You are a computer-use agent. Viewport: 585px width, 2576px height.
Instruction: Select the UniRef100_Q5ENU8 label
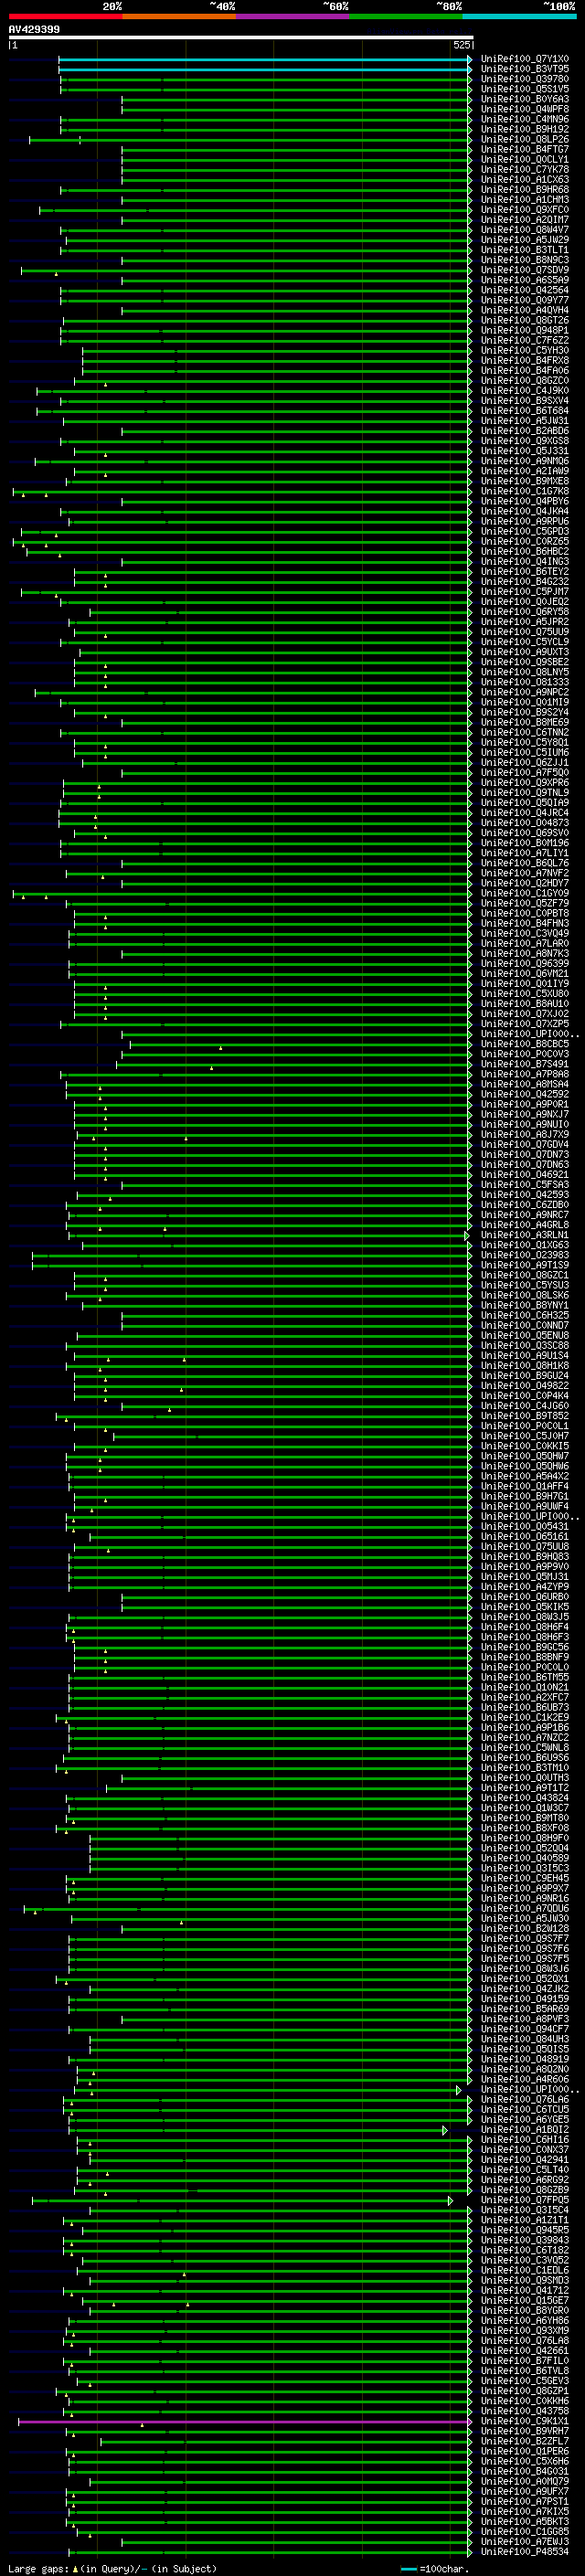(525, 1335)
